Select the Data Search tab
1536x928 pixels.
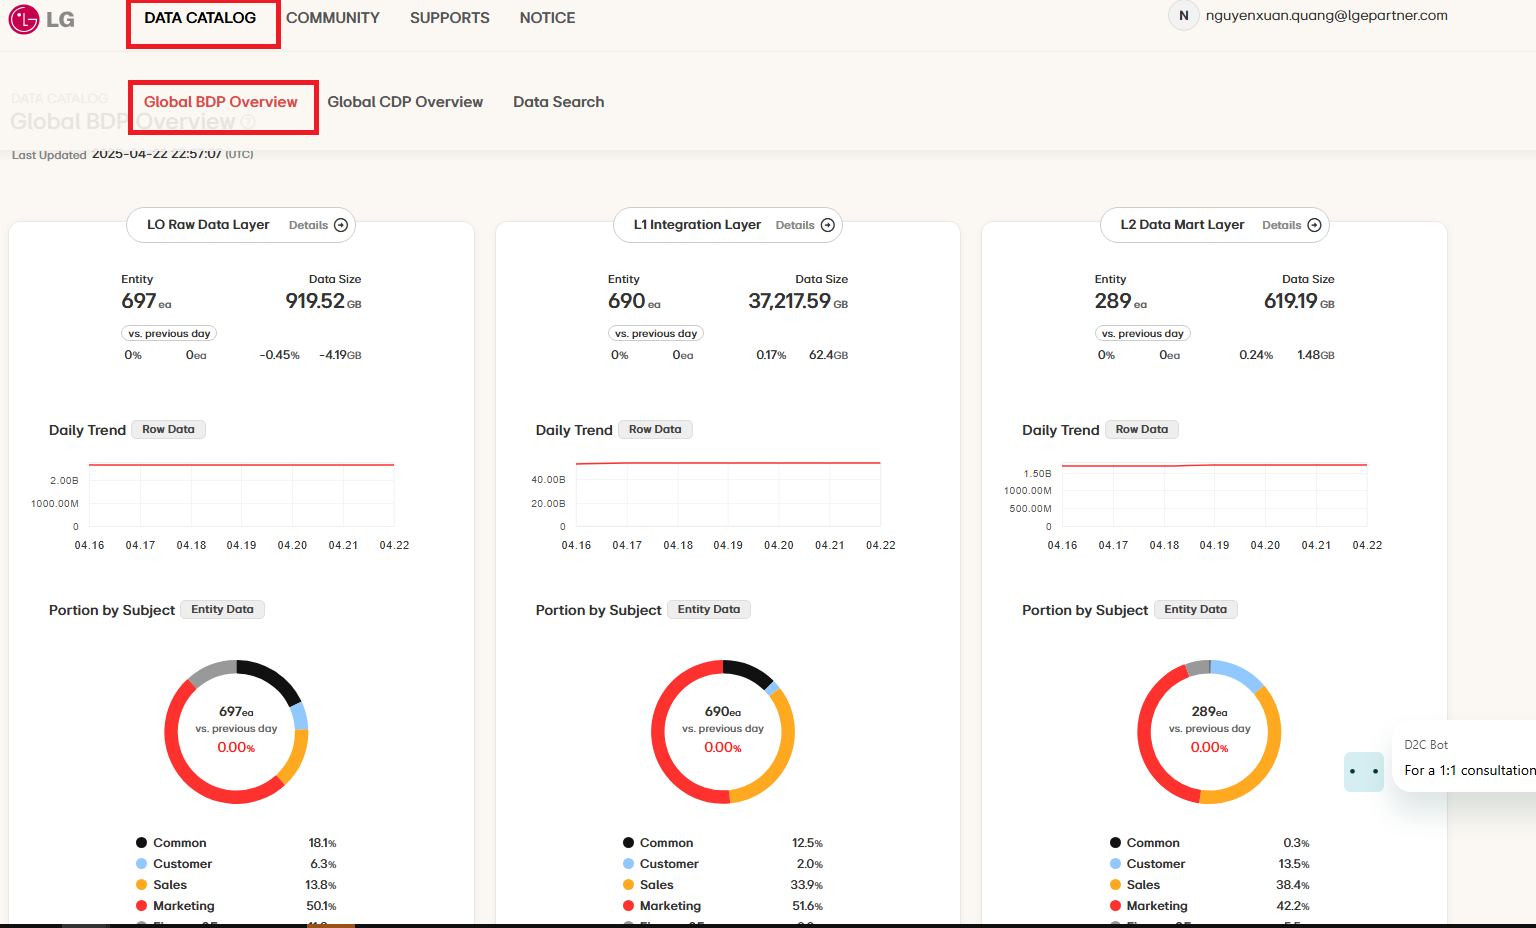coord(558,102)
